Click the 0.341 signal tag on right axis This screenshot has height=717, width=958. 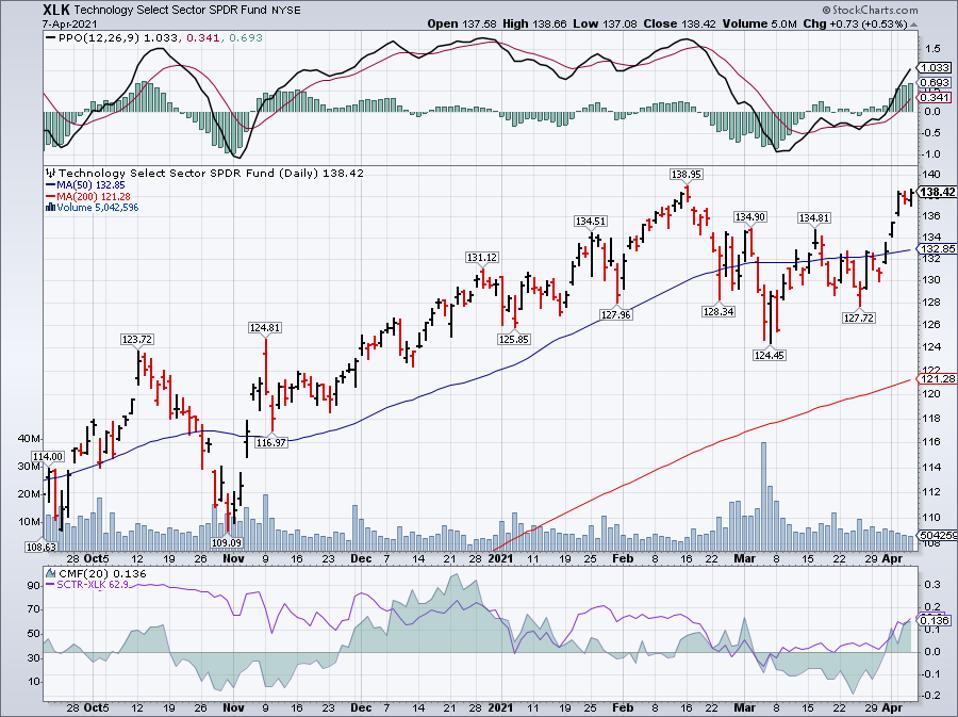tap(936, 97)
